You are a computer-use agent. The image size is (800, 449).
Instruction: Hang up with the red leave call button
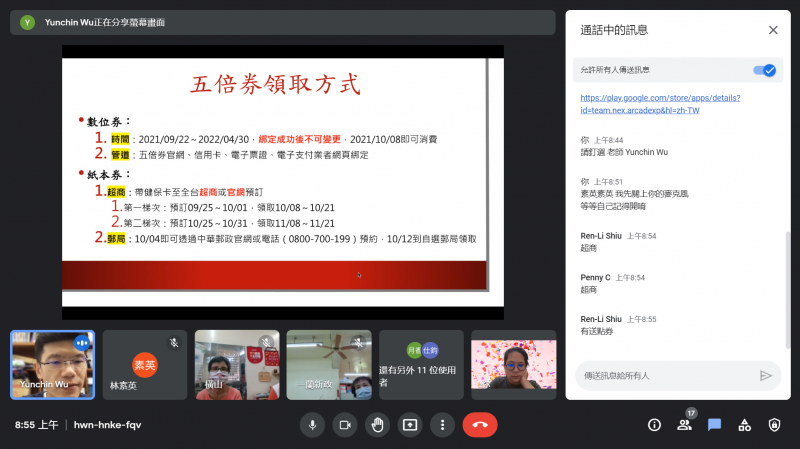[x=480, y=425]
